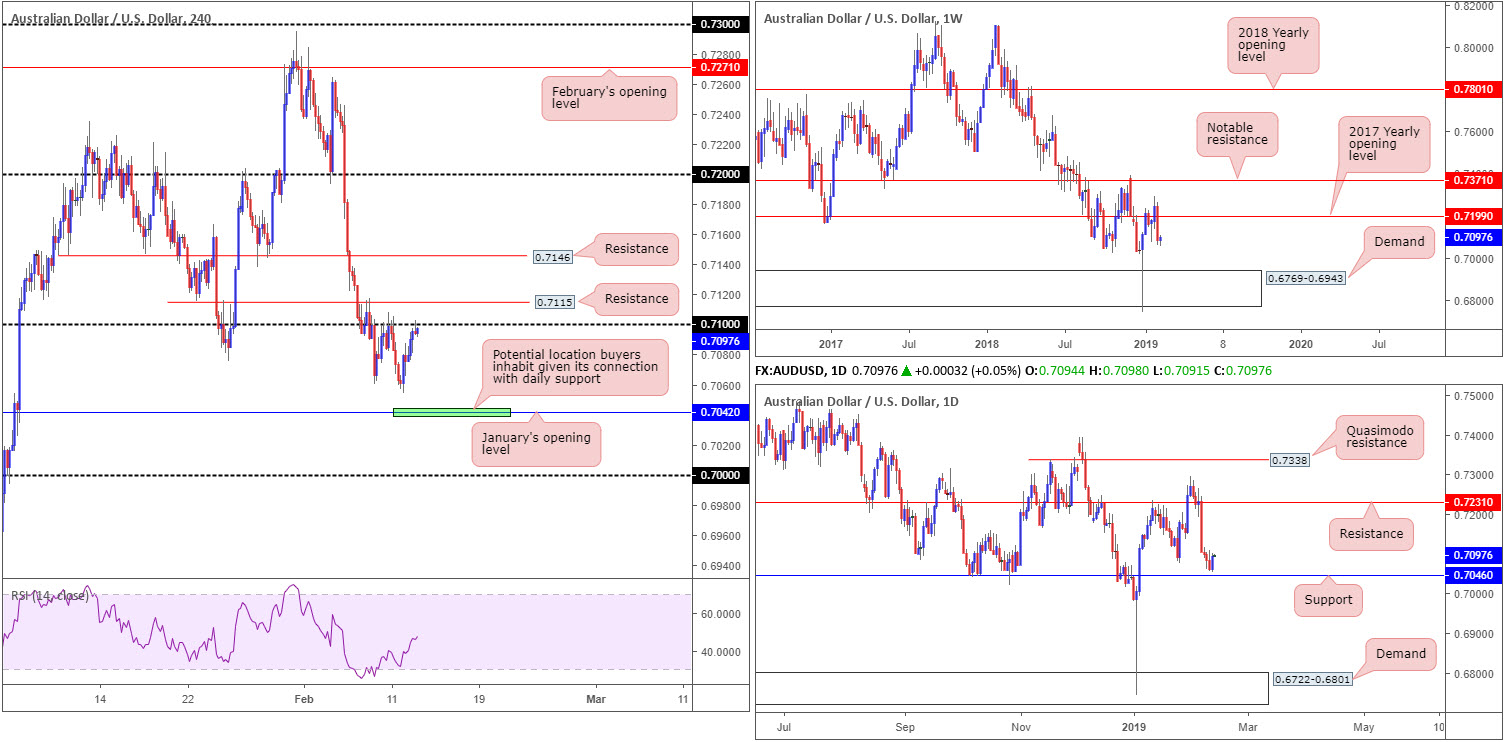Click the 0.7042 blue price label

(719, 413)
